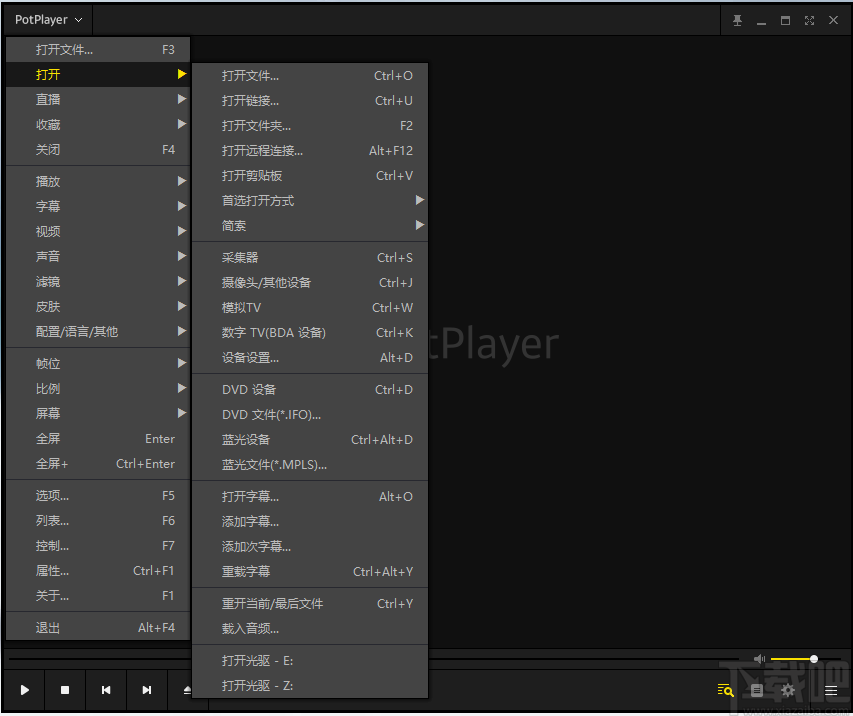
Task: Open the control menu via the list icon
Action: (x=830, y=690)
